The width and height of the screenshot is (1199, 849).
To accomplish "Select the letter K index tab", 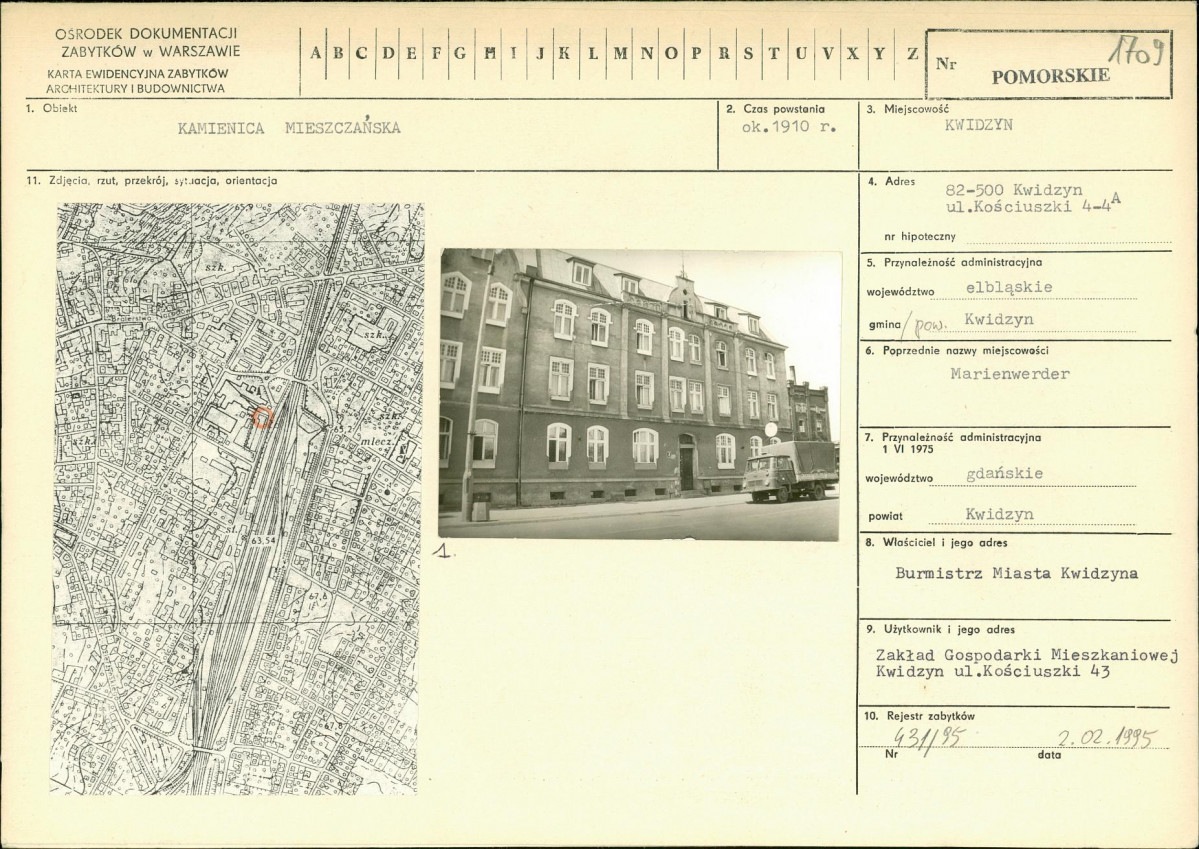I will pos(564,54).
